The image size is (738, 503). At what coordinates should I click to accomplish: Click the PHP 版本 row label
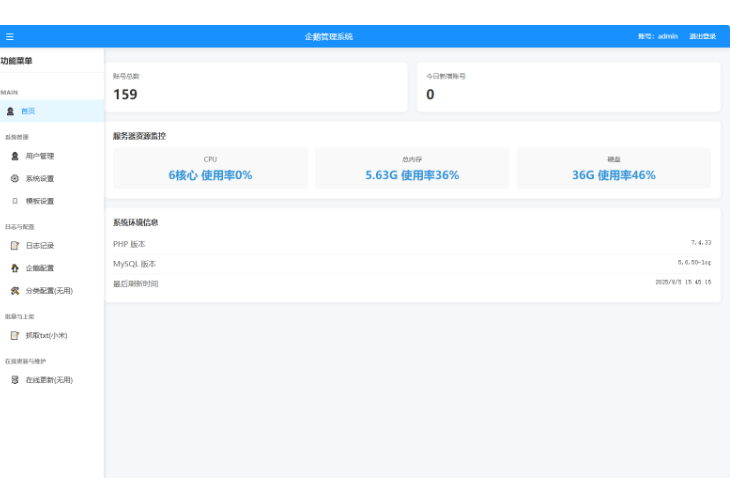point(129,244)
